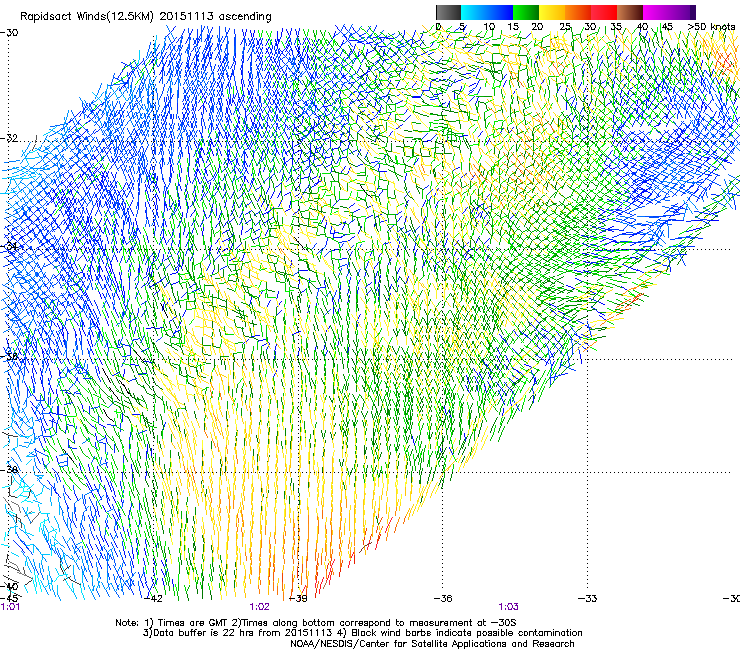Image resolution: width=740 pixels, height=650 pixels.
Task: Click the cyan segment of the speed color bar
Action: pos(474,12)
